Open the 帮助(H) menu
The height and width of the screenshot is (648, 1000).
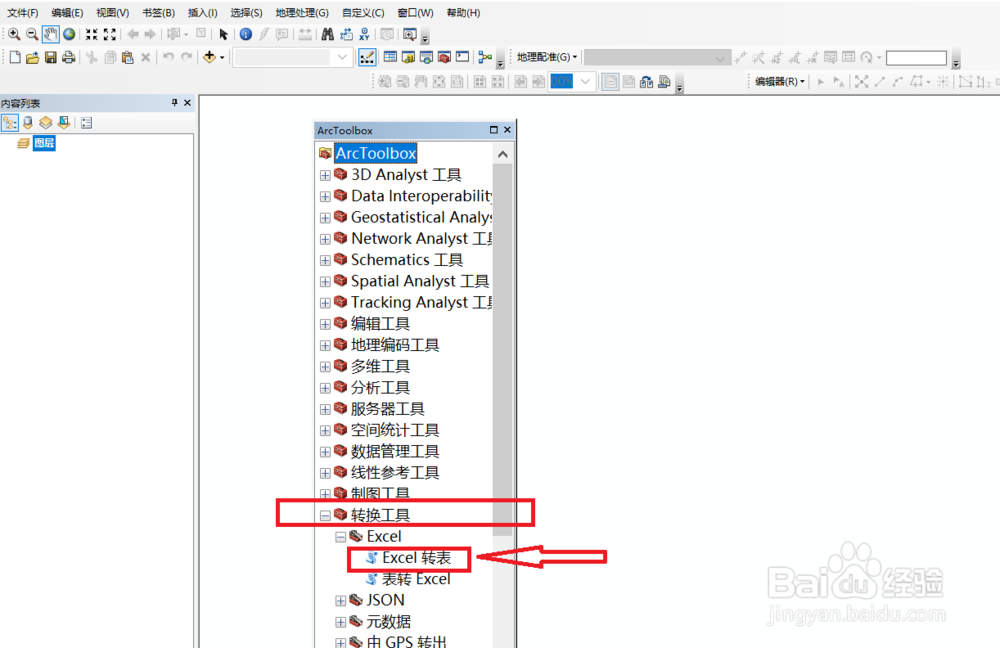463,13
